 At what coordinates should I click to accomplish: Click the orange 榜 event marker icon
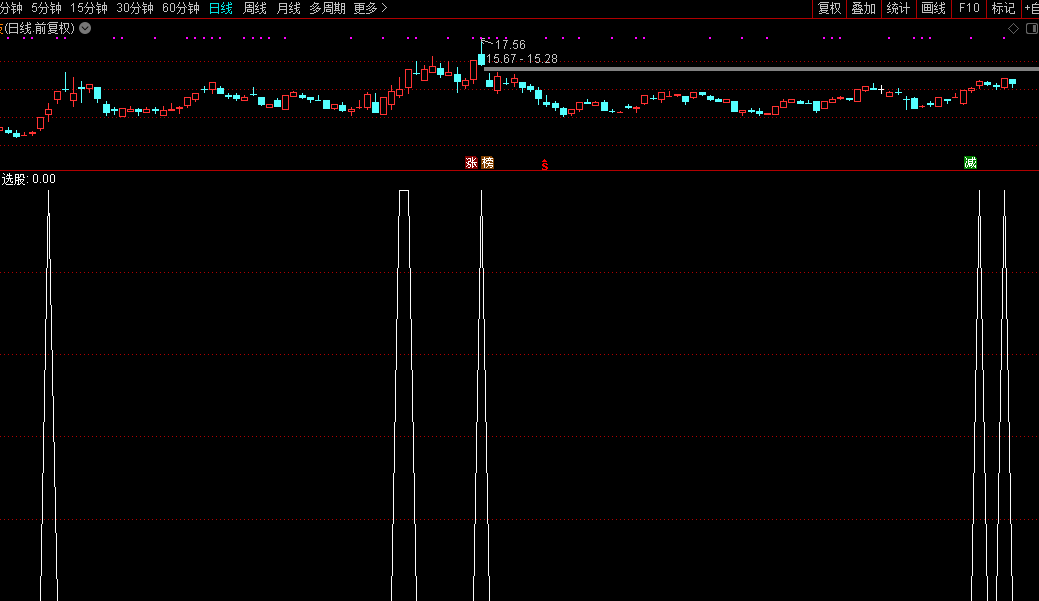point(488,162)
